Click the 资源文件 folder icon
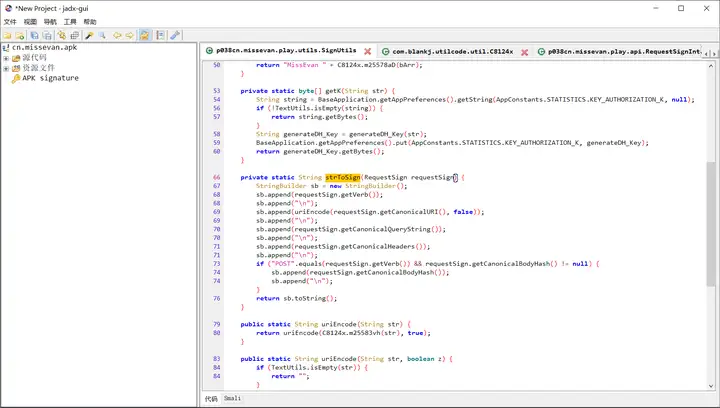 (x=16, y=68)
